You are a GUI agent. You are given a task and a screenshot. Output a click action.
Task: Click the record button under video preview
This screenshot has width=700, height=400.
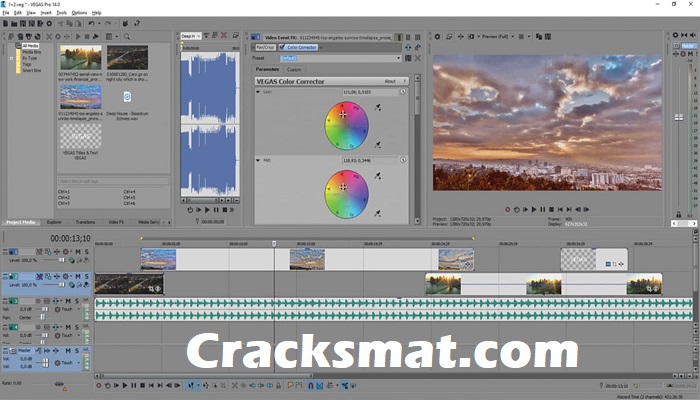click(x=508, y=209)
